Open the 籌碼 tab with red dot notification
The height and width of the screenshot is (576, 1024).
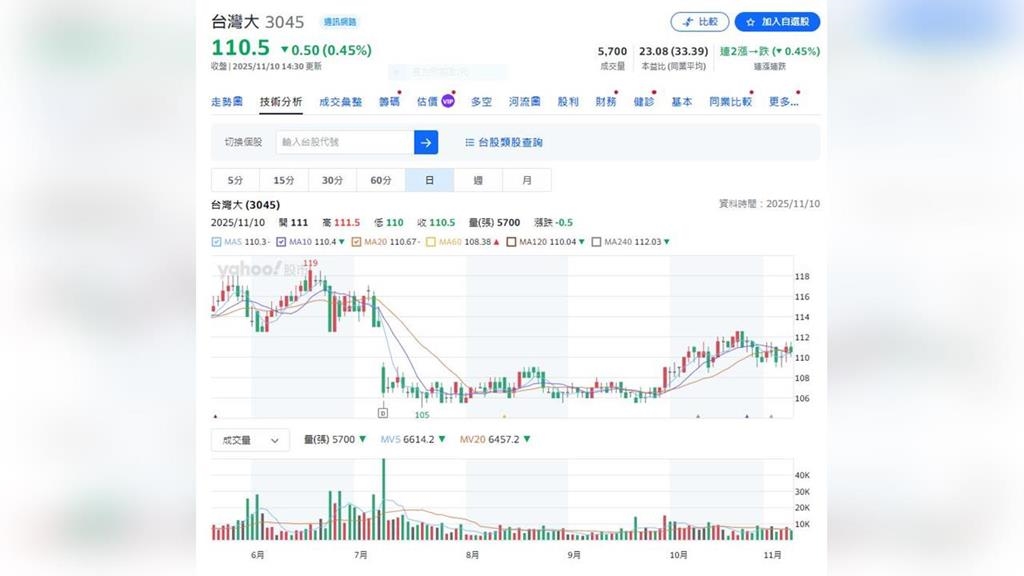pos(391,101)
